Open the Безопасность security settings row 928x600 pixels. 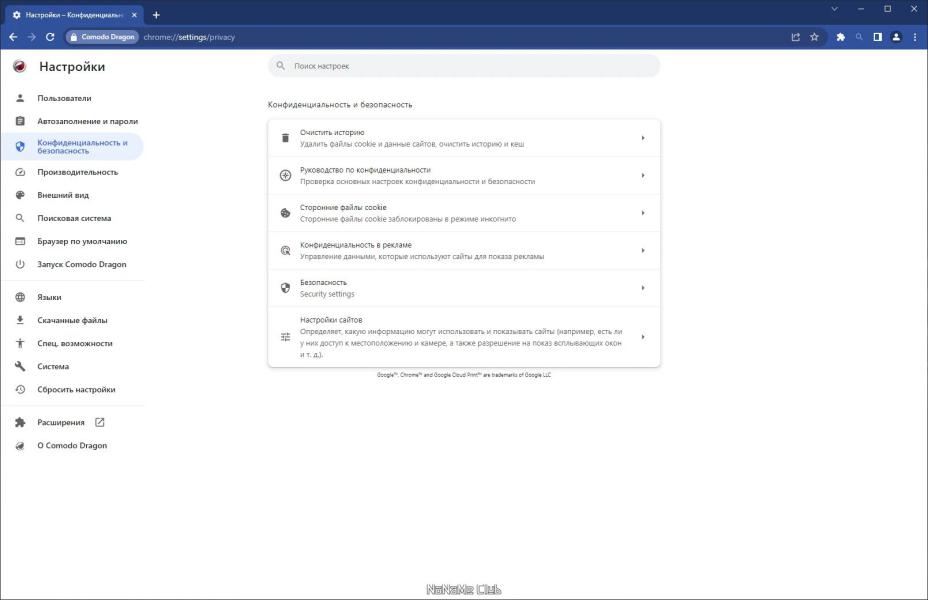tap(464, 288)
